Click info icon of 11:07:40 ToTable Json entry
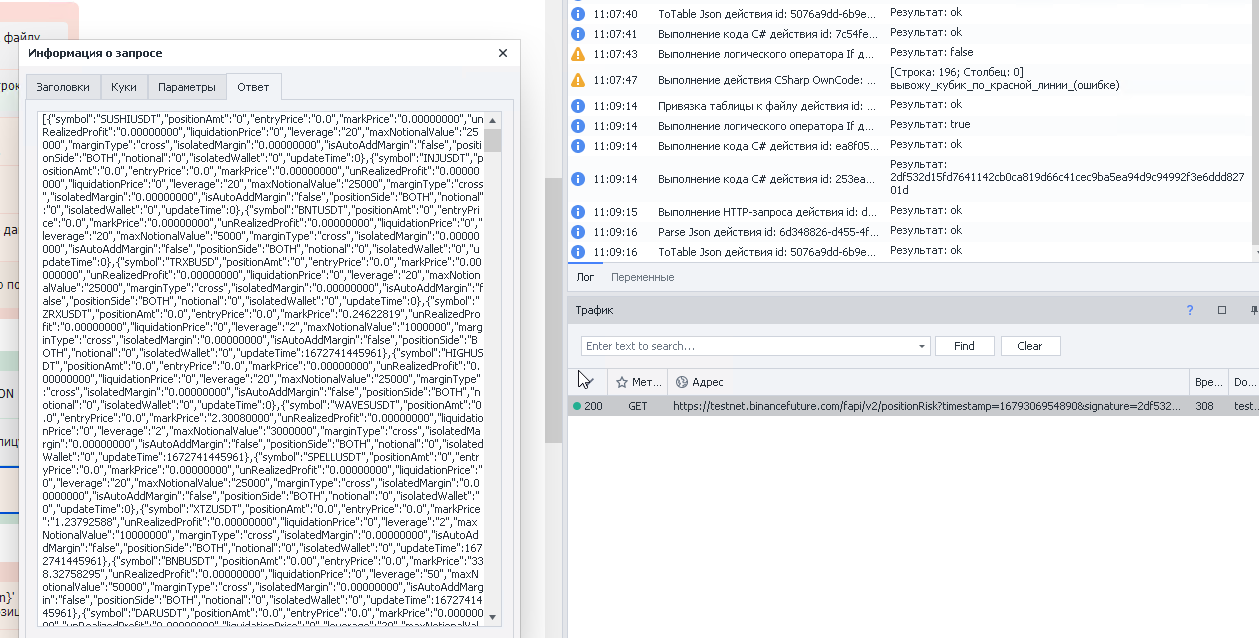1259x638 pixels. [x=577, y=14]
